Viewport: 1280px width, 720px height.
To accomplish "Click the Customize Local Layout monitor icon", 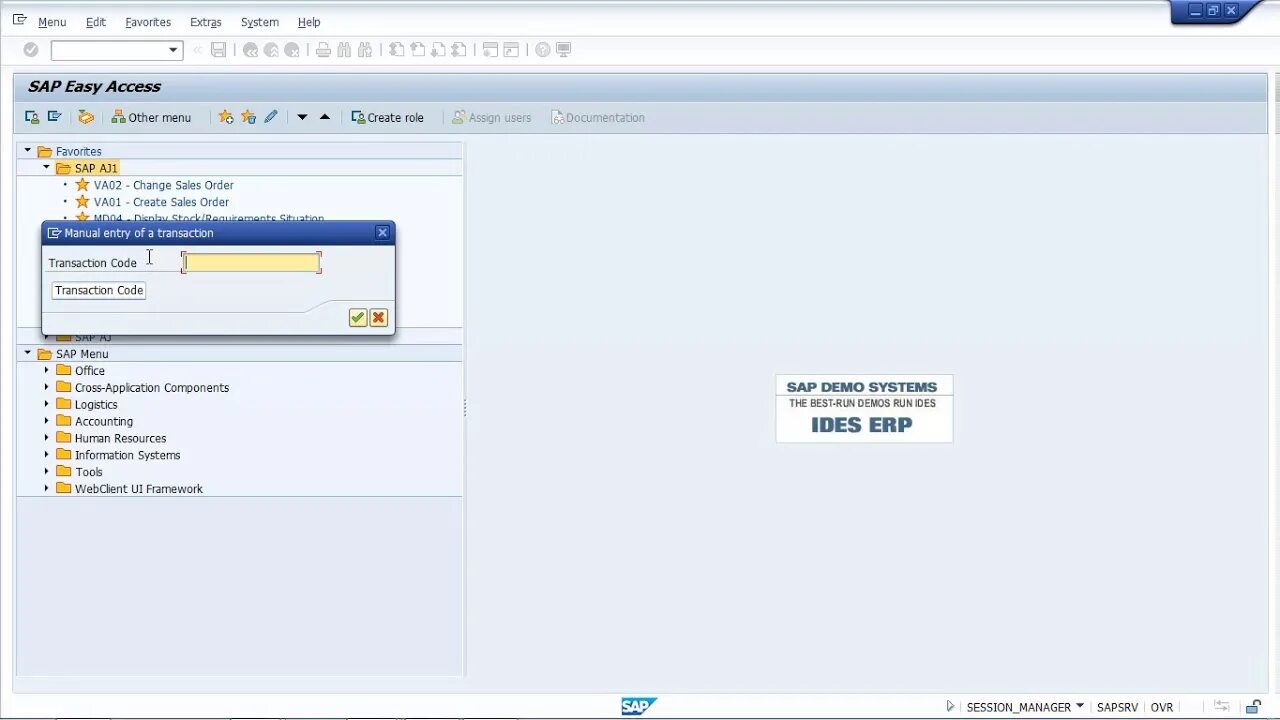I will (563, 50).
